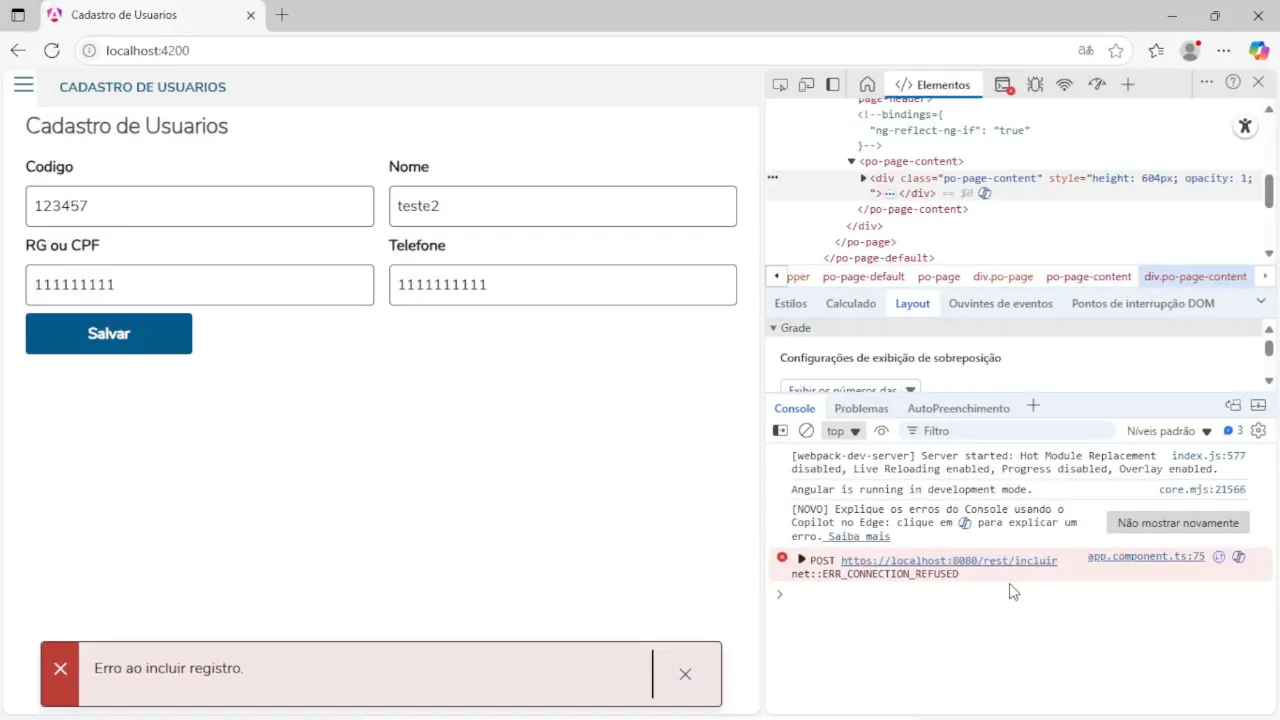Open the DevTools Welcome home icon
Image resolution: width=1280 pixels, height=720 pixels.
tap(867, 85)
